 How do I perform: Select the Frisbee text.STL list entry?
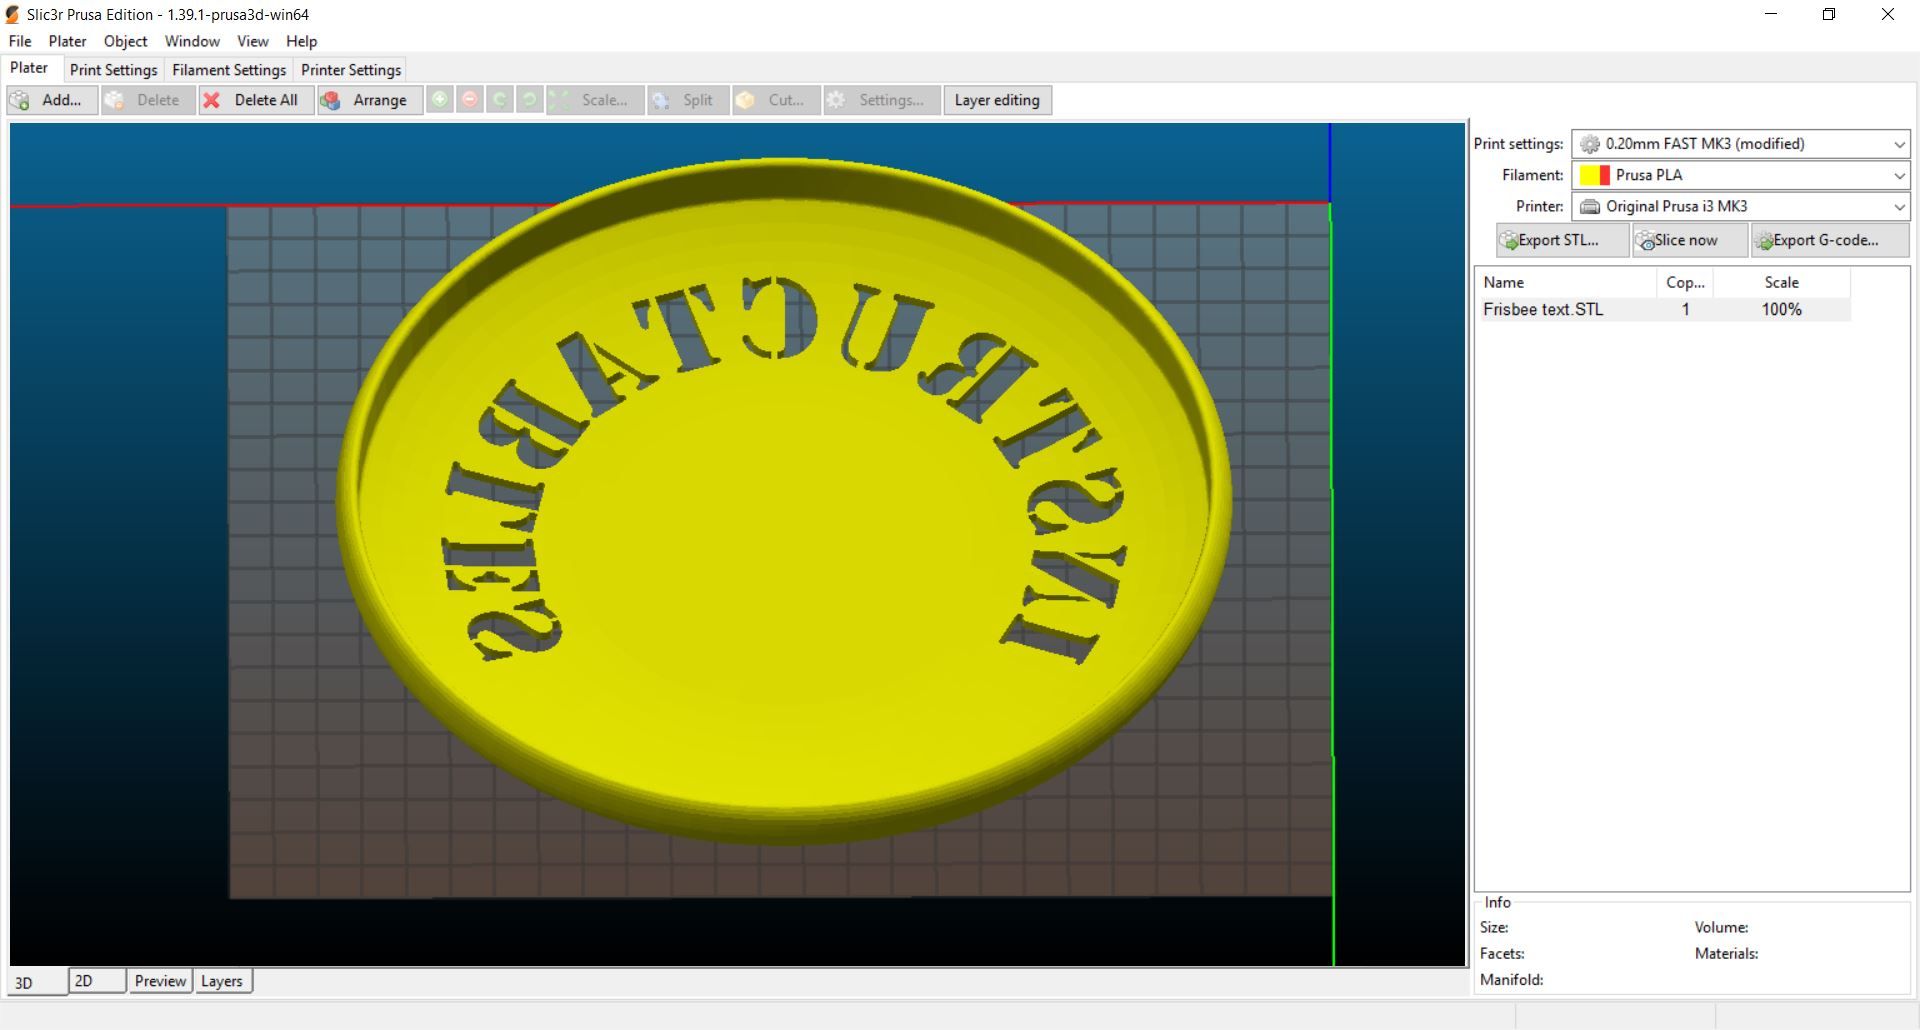click(1545, 309)
